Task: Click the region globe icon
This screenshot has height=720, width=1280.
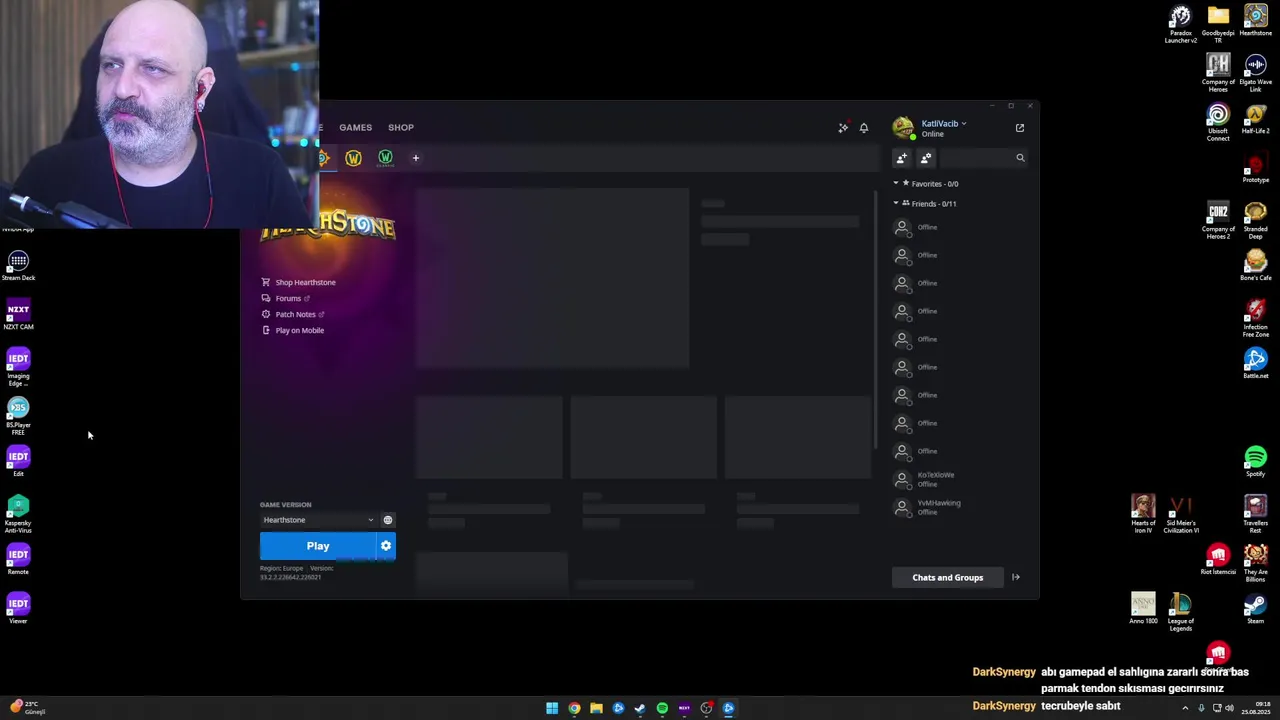Action: (388, 520)
